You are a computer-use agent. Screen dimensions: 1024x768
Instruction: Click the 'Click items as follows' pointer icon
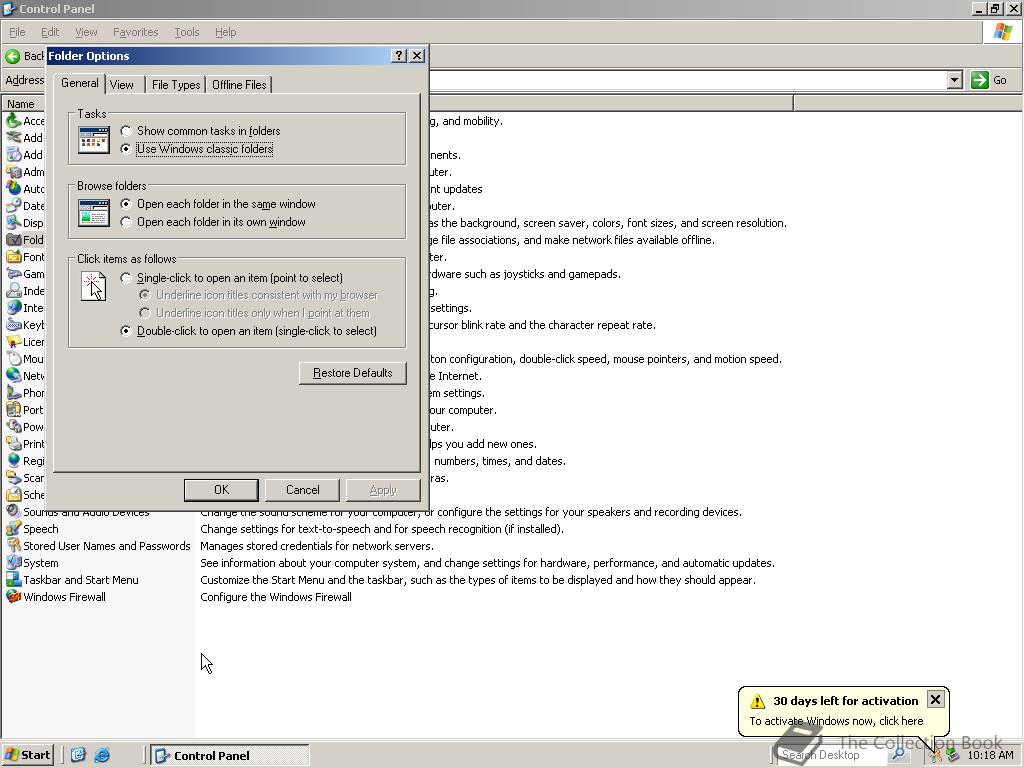[93, 286]
